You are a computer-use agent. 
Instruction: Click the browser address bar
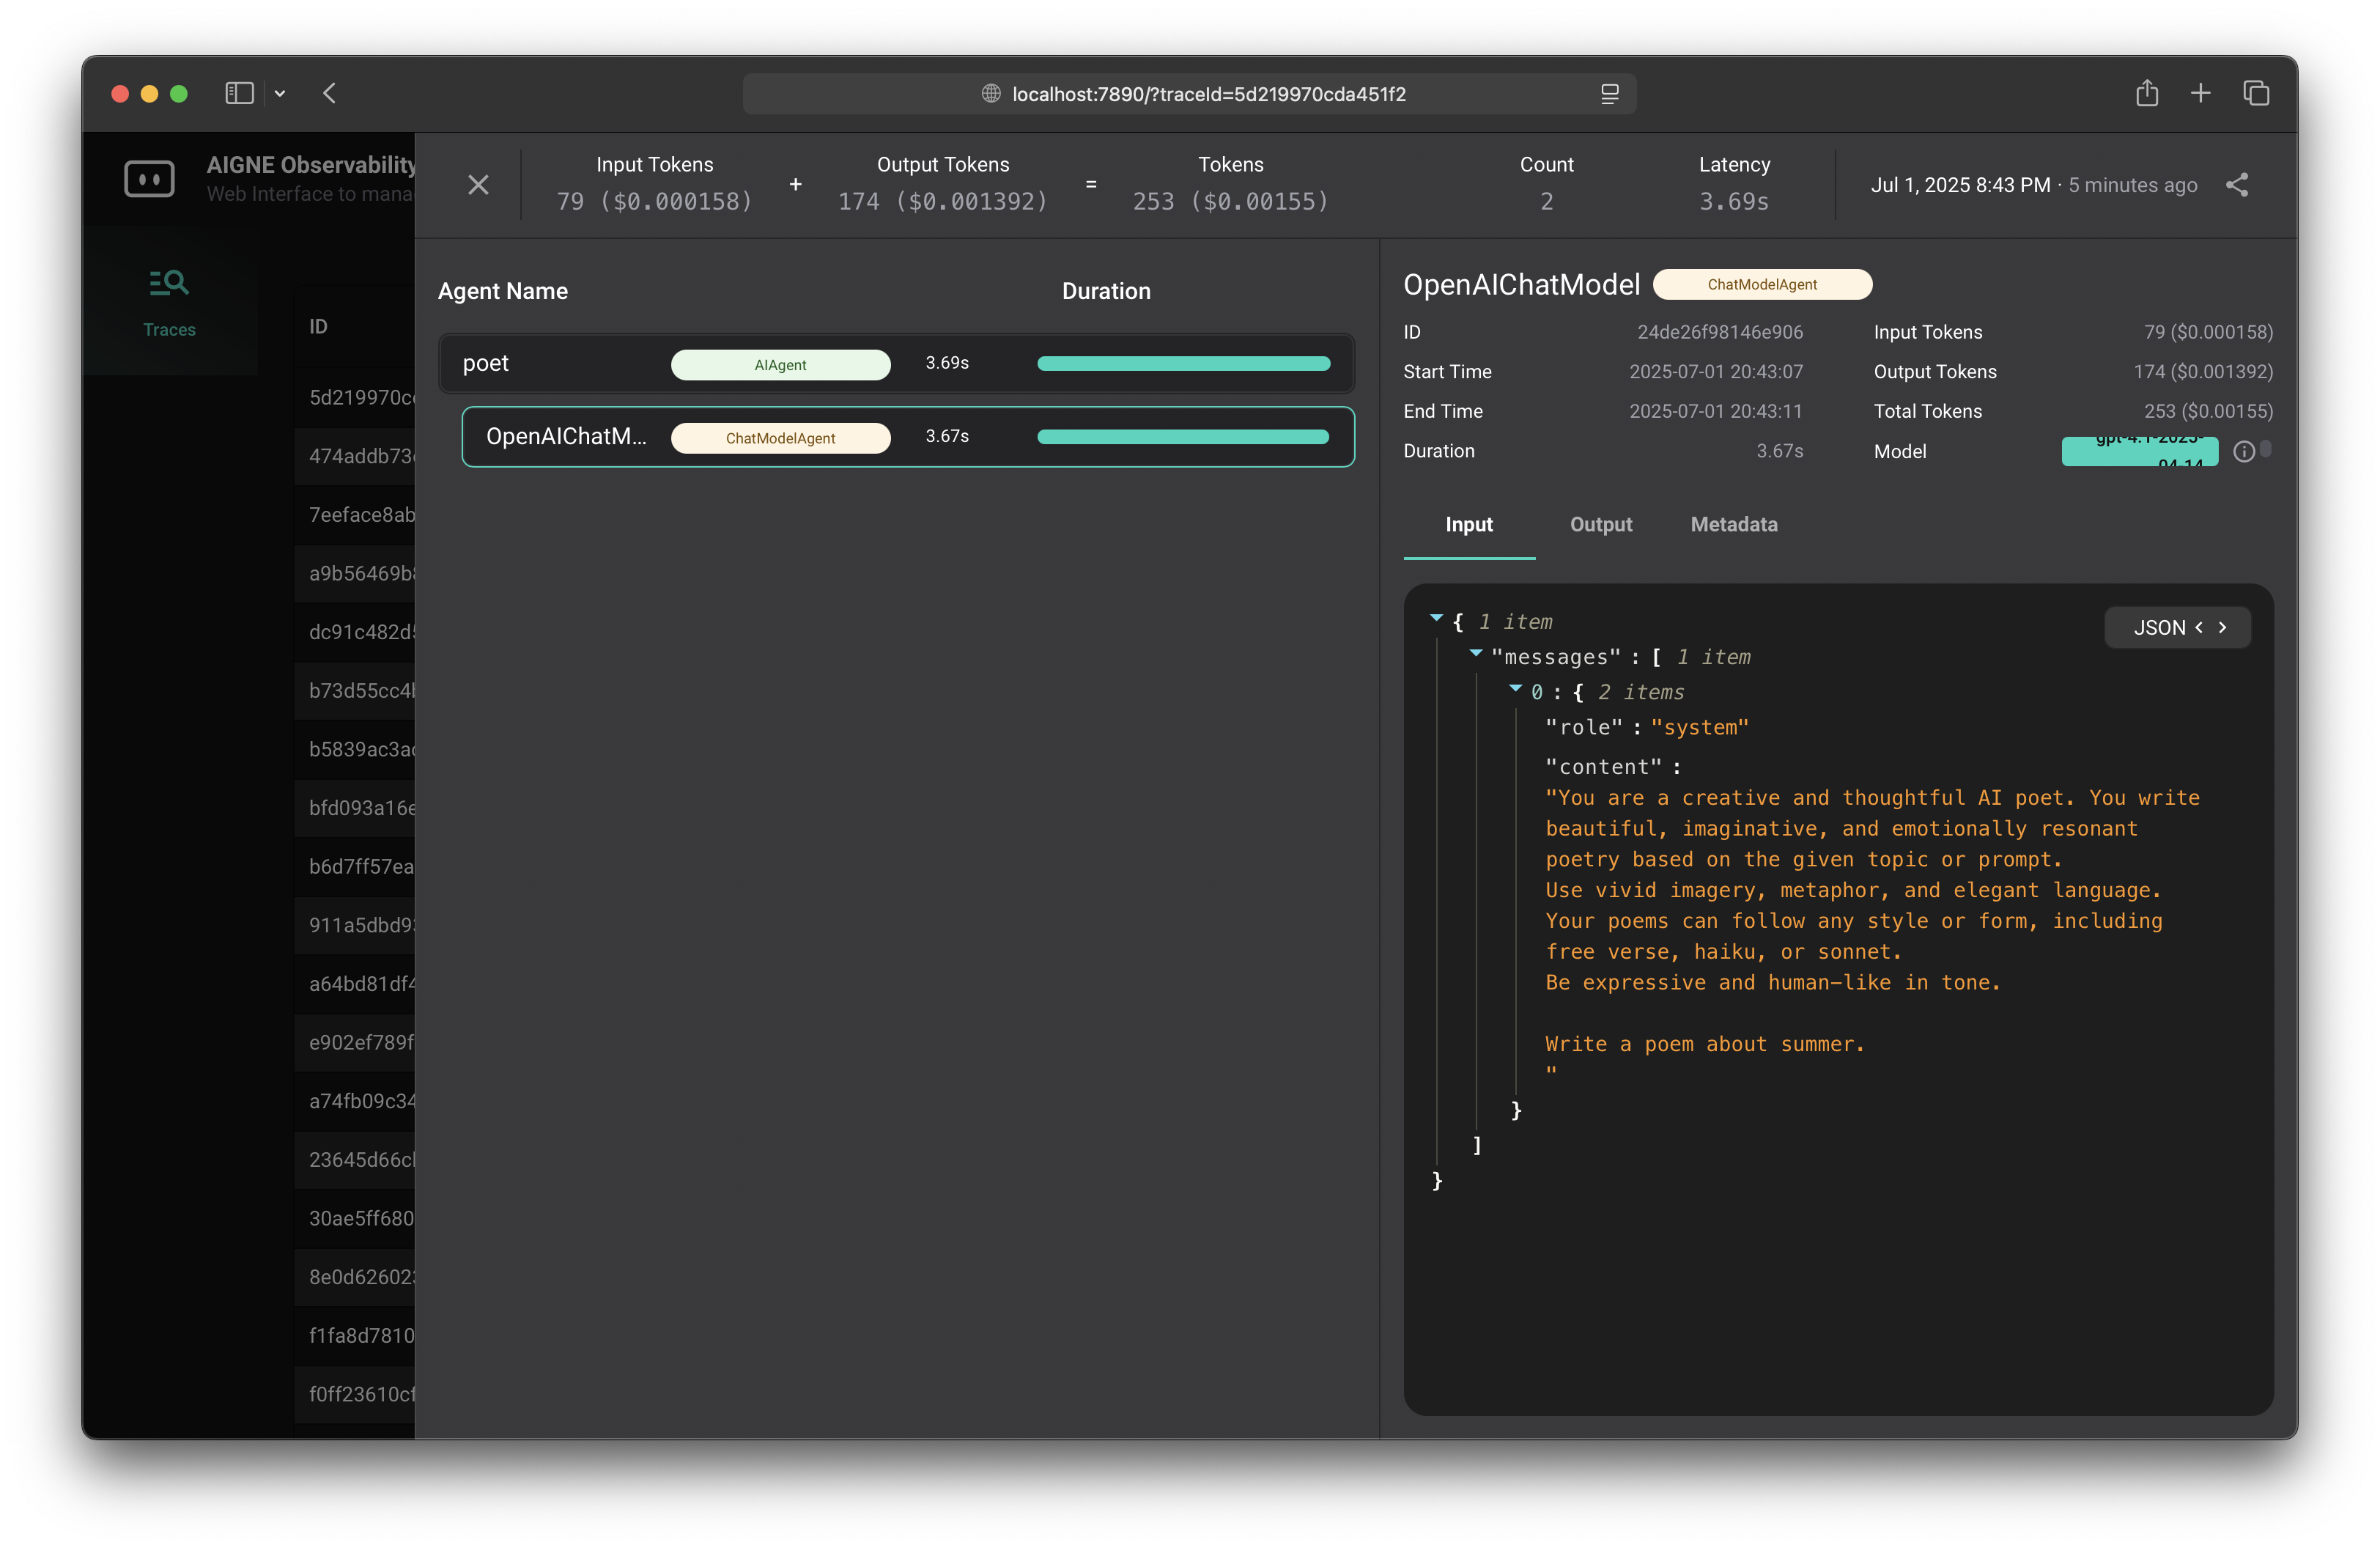[1189, 93]
